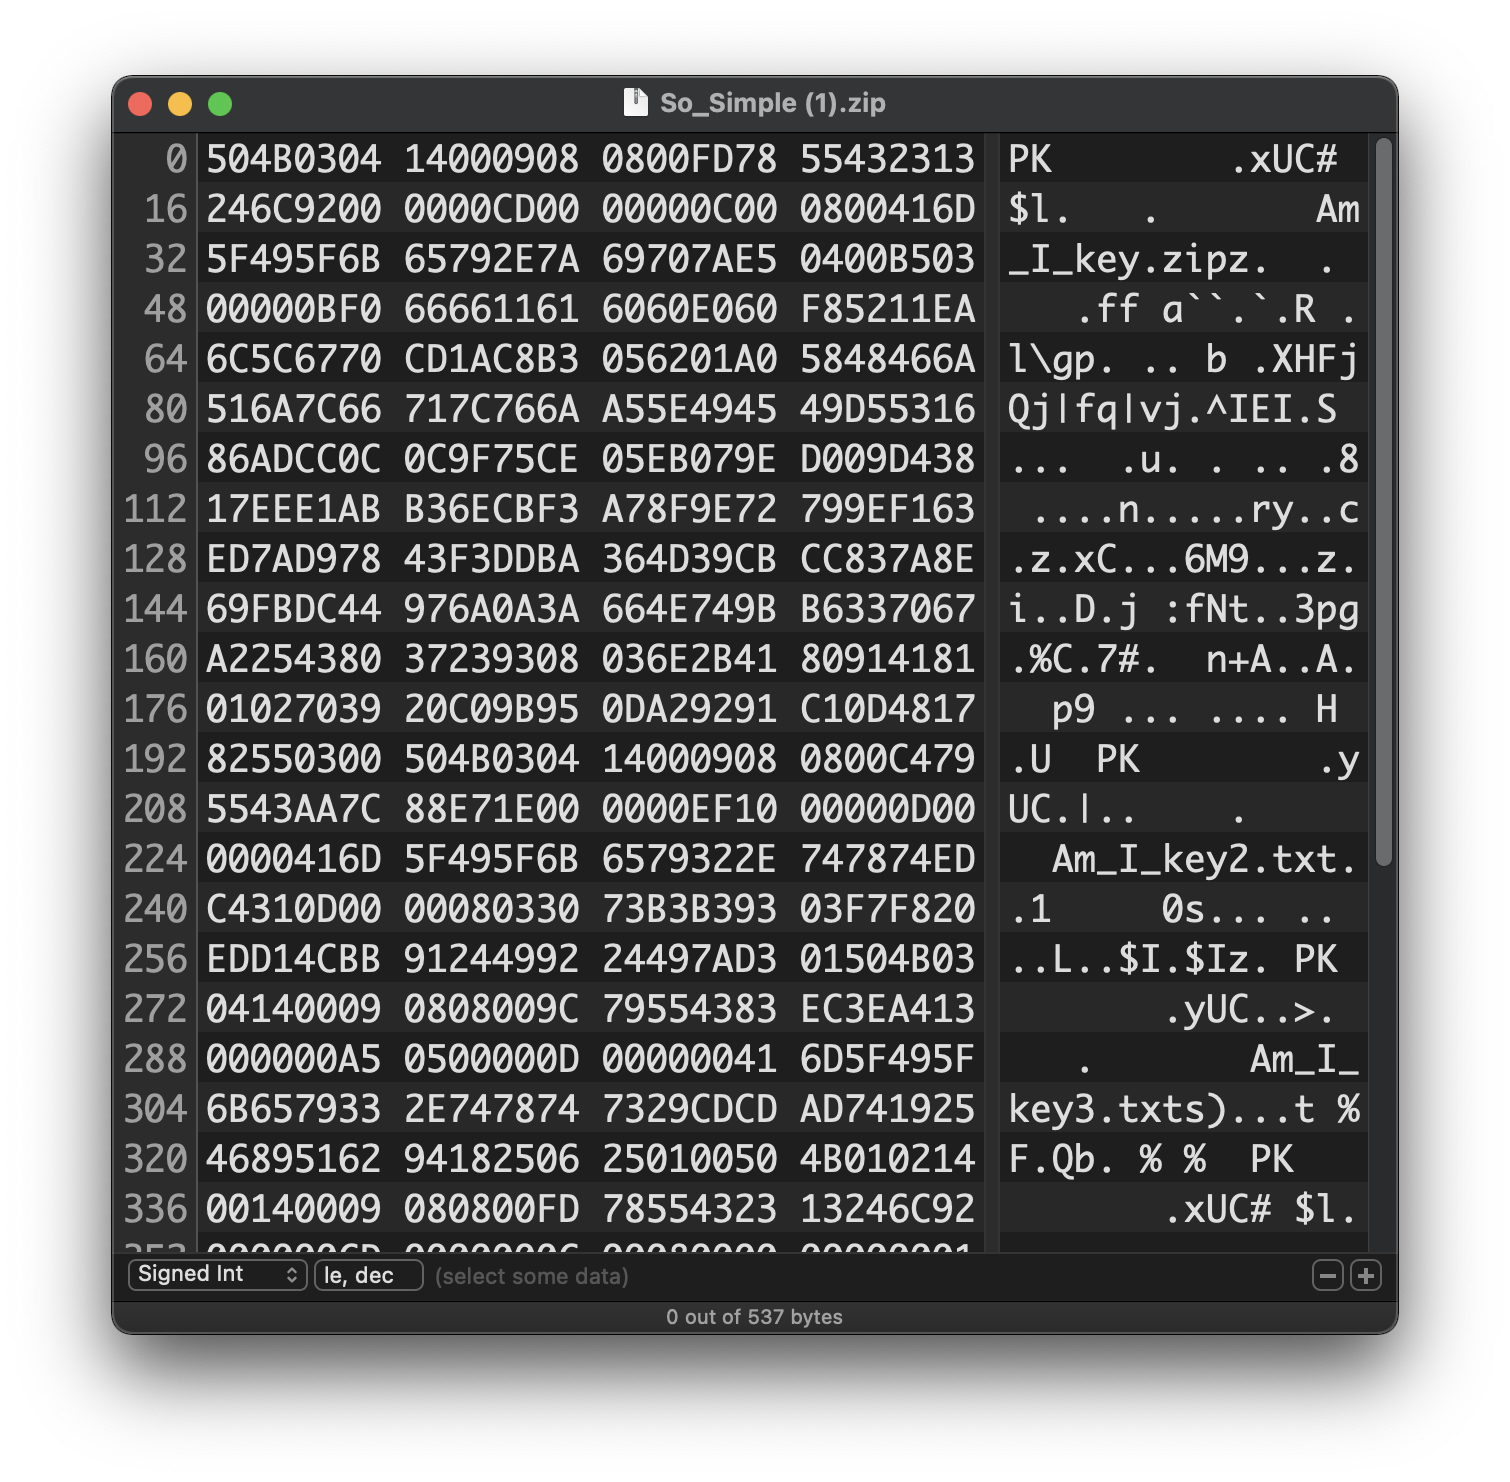Select hex group 6D5F495F at offset 288
Screen dimensions: 1510x1482
[887, 1059]
